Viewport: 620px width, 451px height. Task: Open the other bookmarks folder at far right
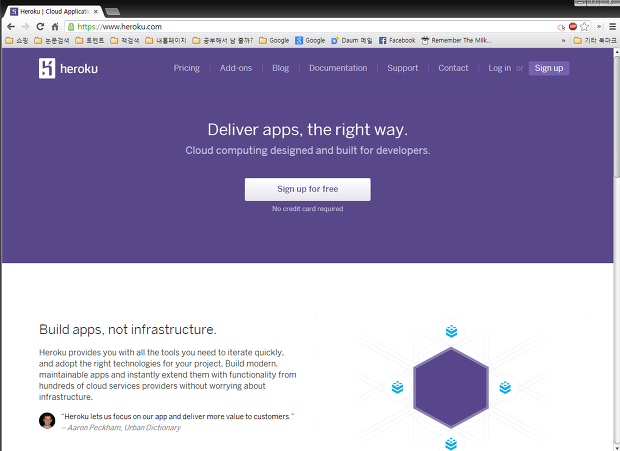595,40
